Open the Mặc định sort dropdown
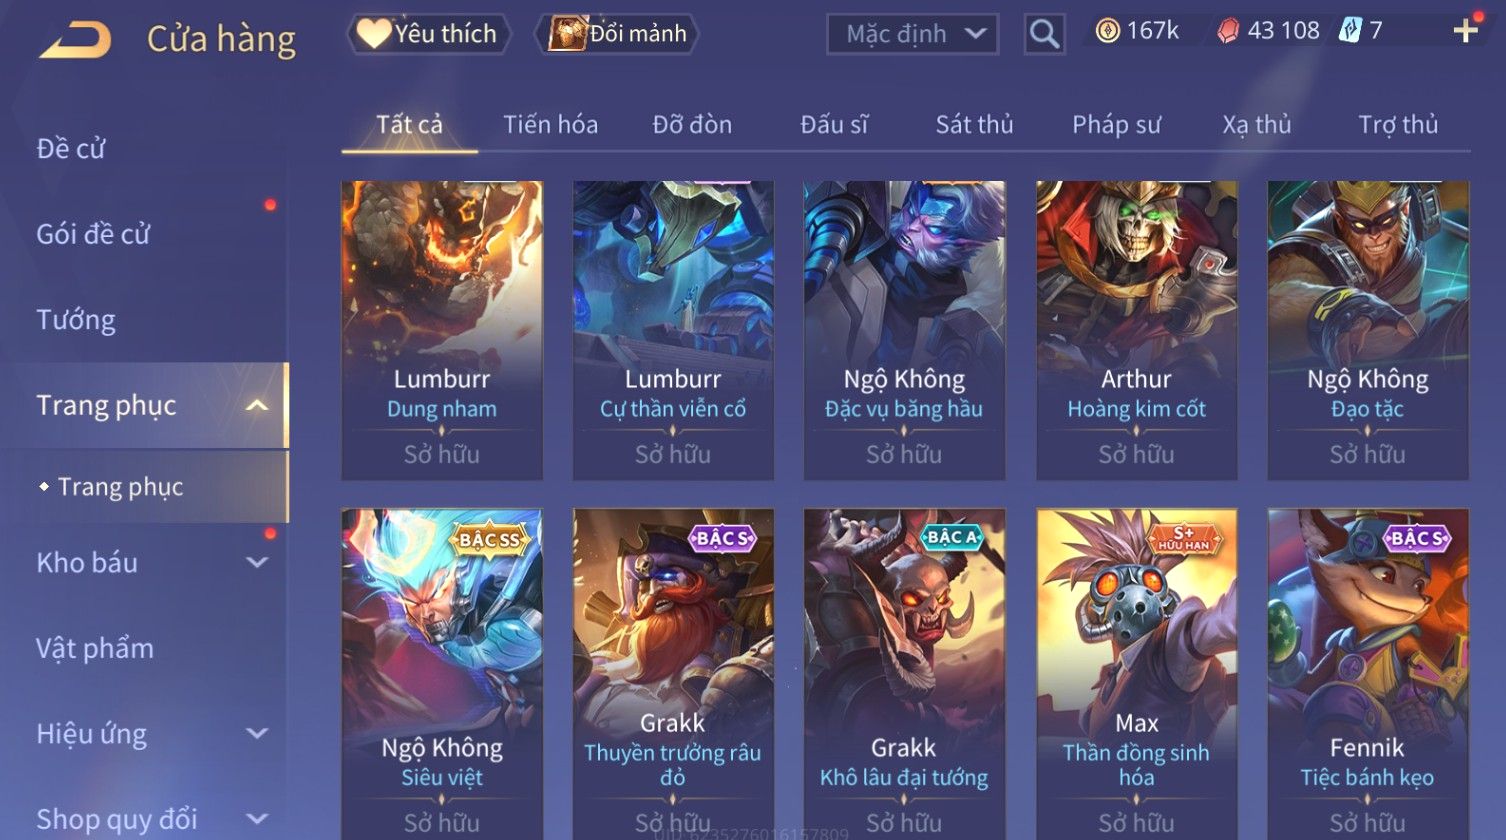The height and width of the screenshot is (840, 1506). tap(912, 34)
